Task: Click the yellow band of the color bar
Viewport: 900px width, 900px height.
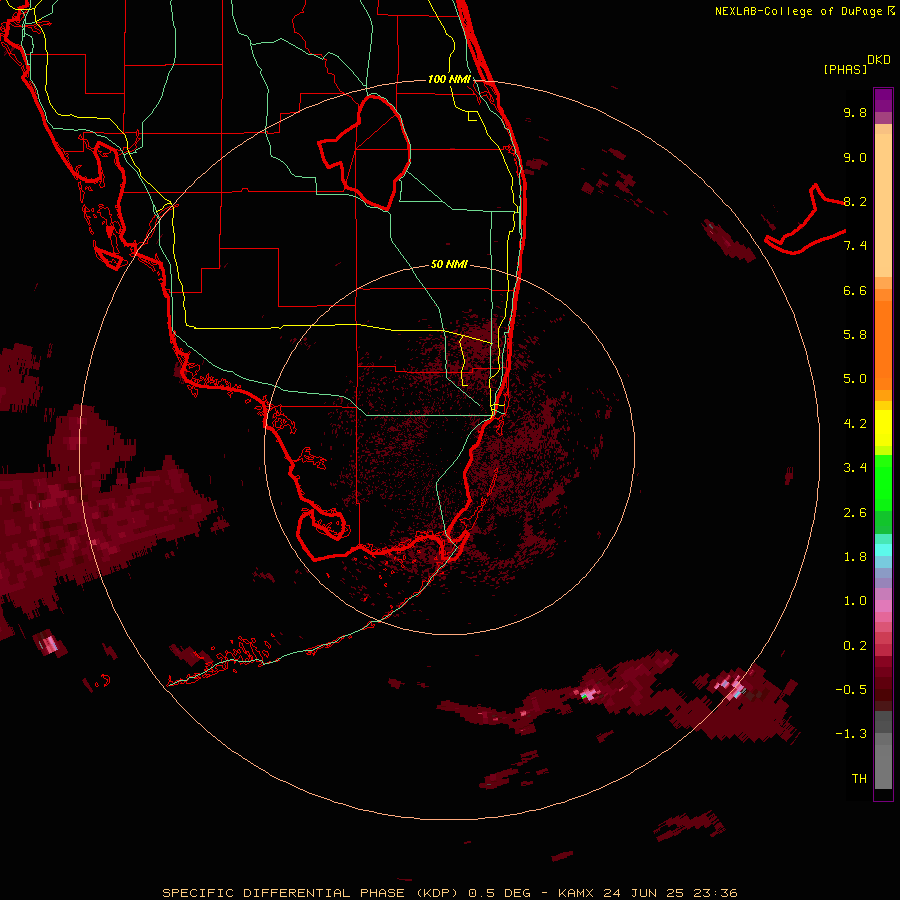Action: click(x=883, y=428)
